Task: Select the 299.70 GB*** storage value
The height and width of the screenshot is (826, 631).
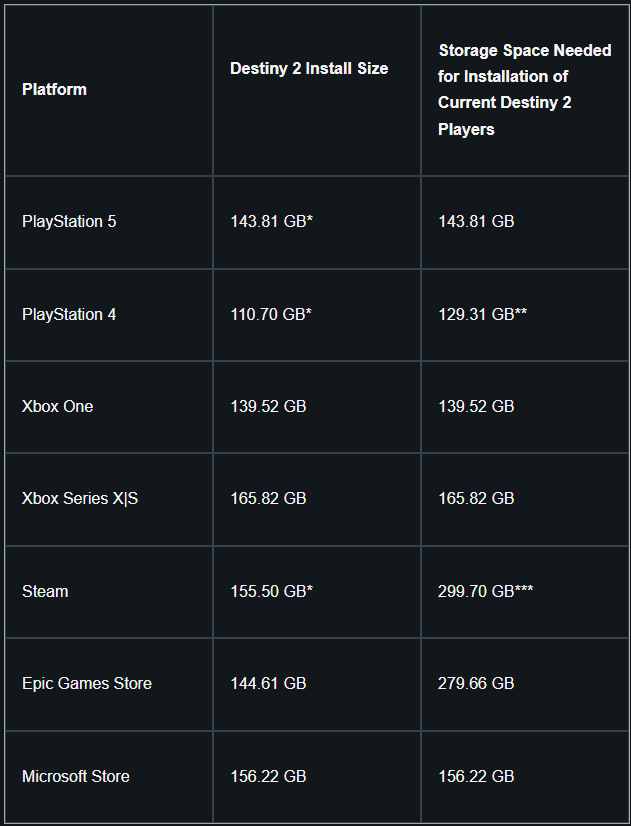Action: [x=485, y=591]
